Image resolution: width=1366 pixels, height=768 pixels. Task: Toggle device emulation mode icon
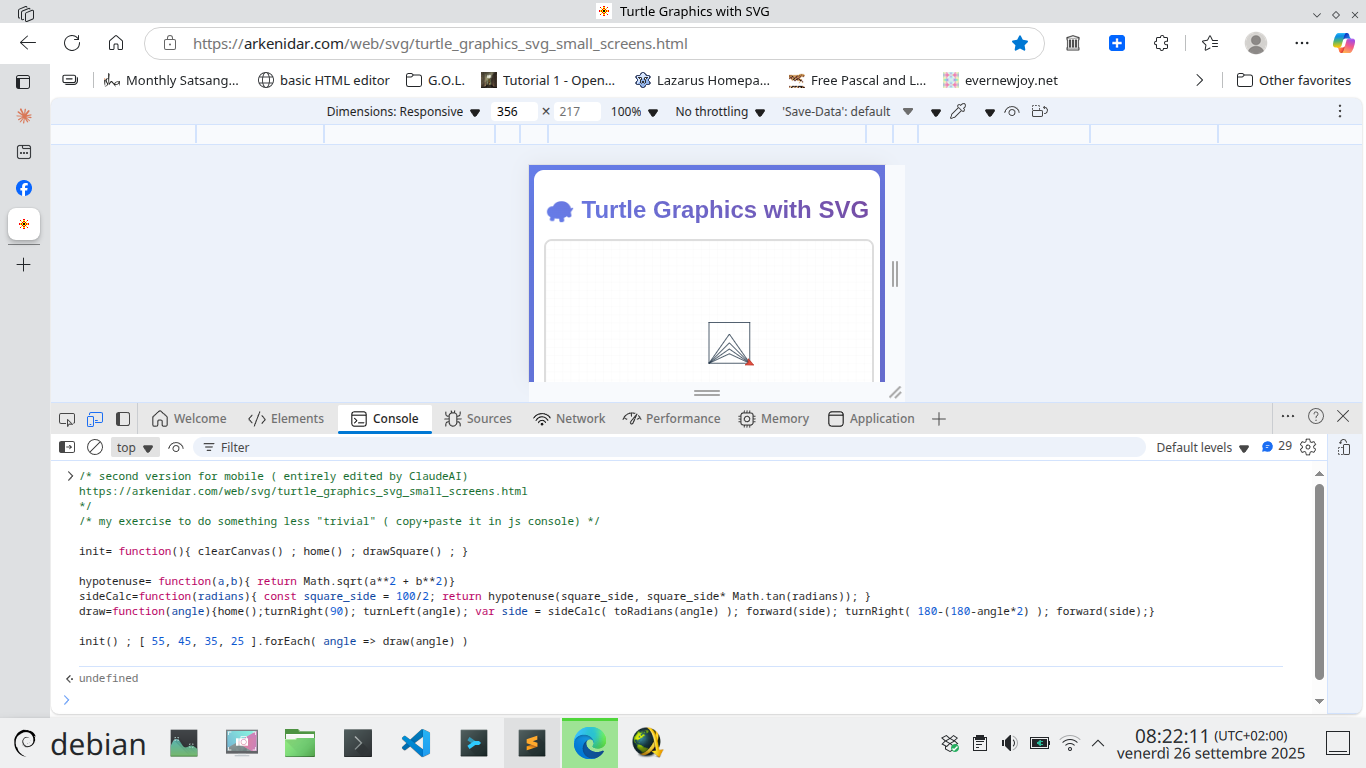[95, 419]
